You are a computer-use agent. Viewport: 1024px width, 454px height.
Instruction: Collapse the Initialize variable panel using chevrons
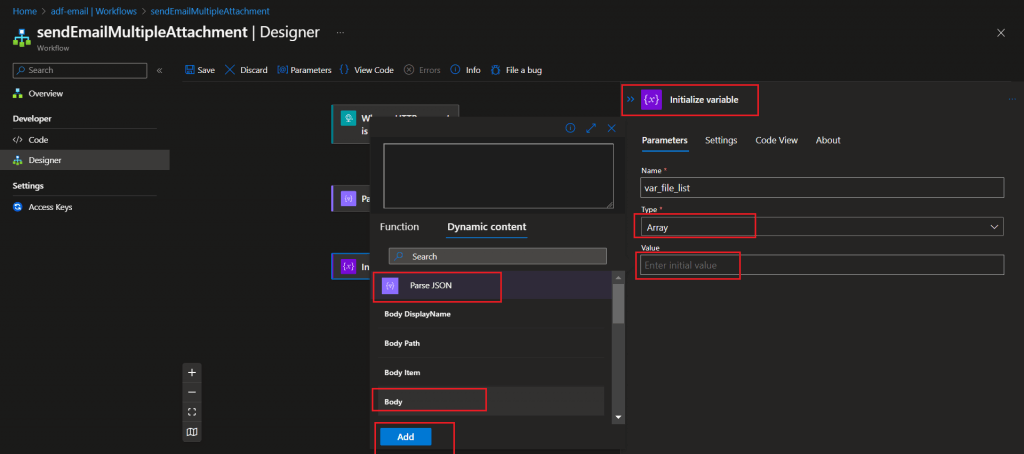pyautogui.click(x=631, y=99)
